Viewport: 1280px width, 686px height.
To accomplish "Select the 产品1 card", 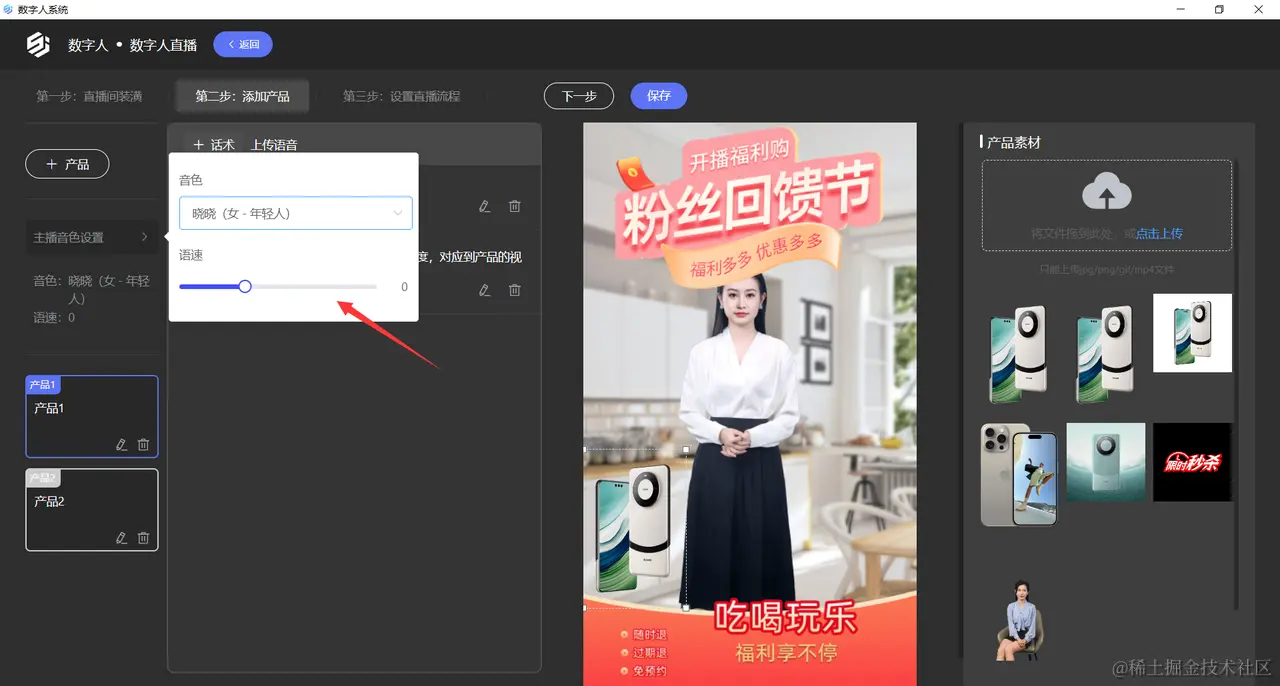I will [92, 416].
